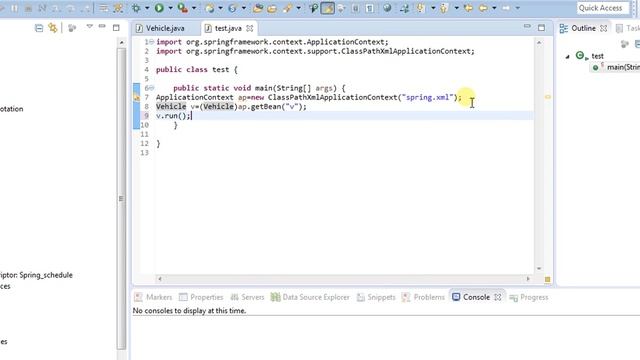The width and height of the screenshot is (640, 360).
Task: Open Data Source Explorer tab
Action: tap(310, 297)
